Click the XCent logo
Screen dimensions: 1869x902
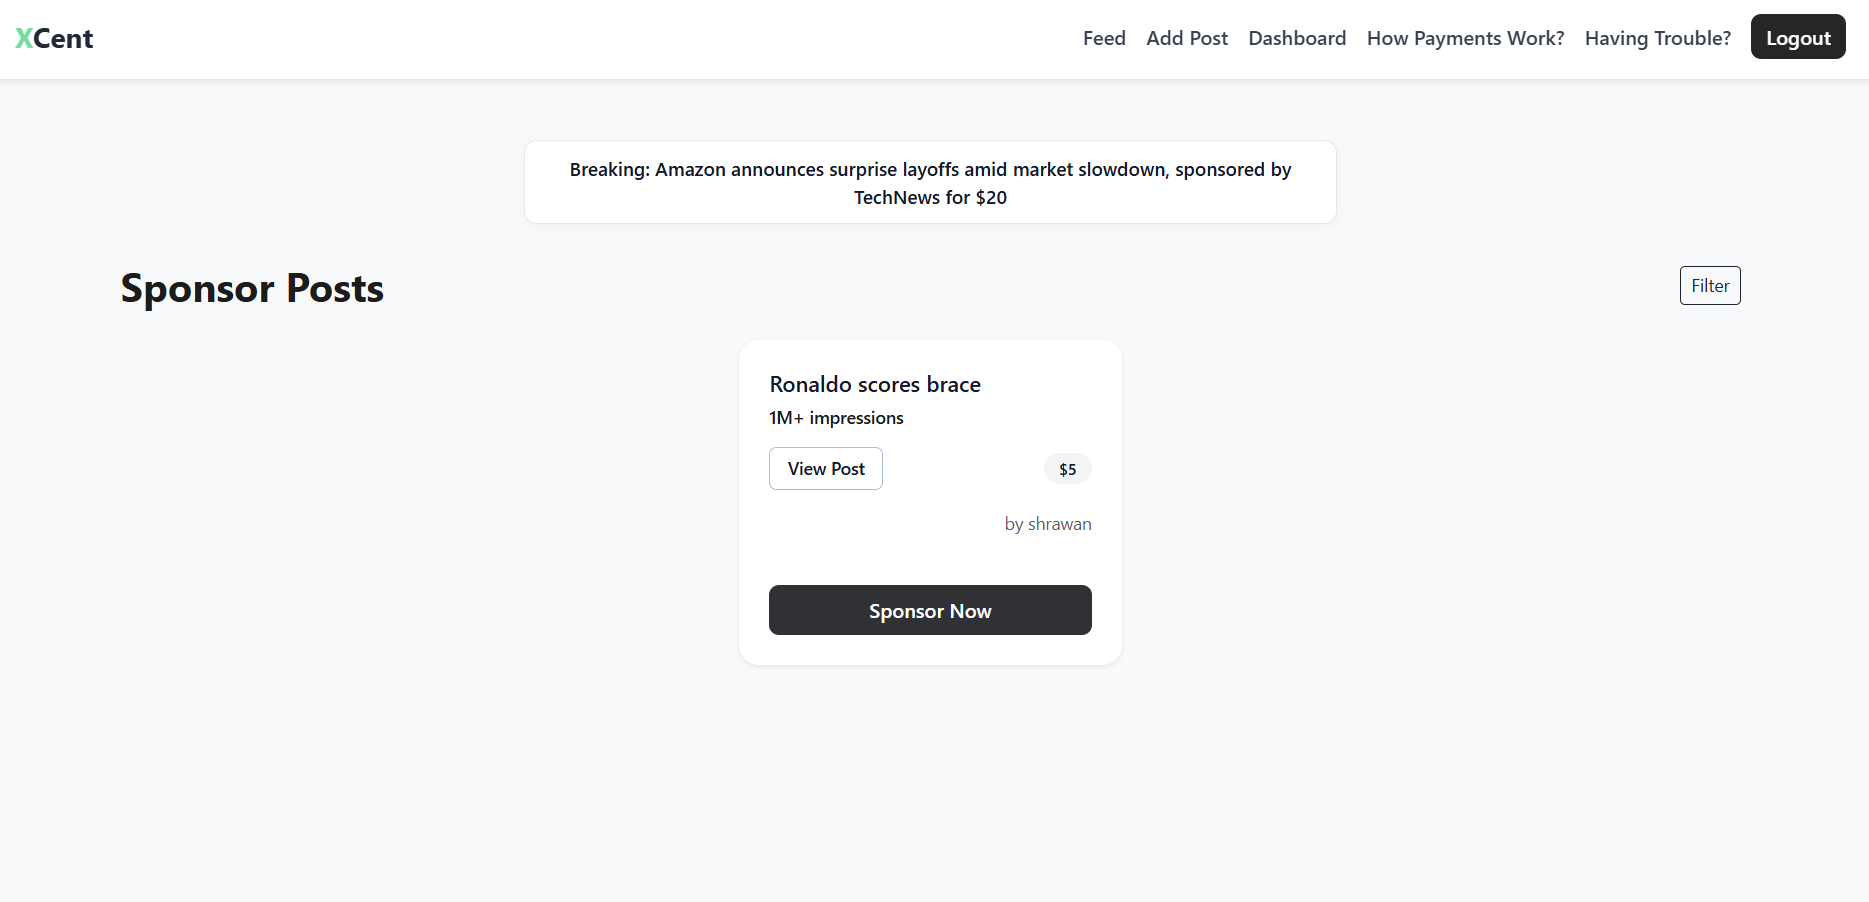(53, 37)
